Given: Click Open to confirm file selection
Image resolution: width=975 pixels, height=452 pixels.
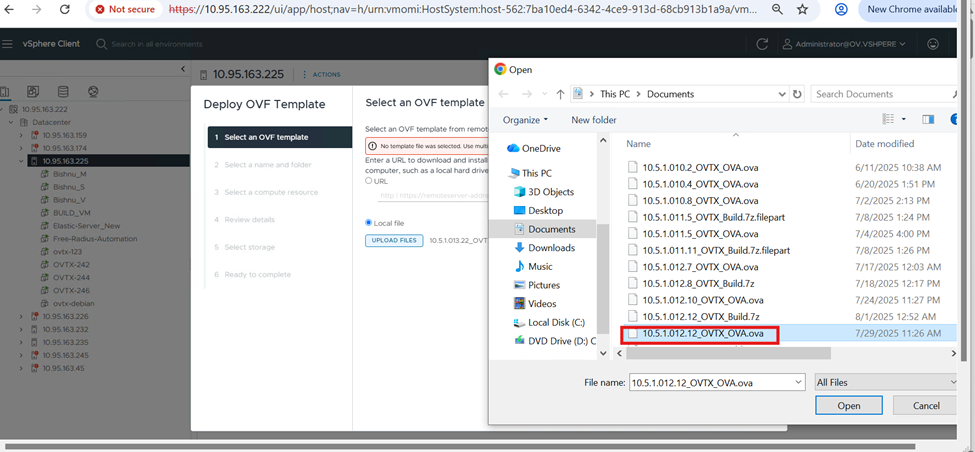Looking at the screenshot, I should pos(848,406).
